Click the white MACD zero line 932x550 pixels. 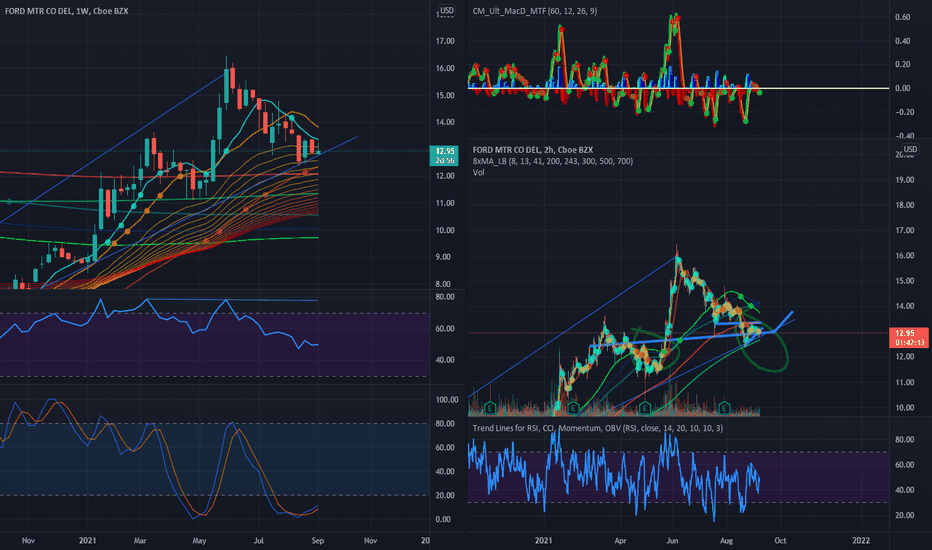pyautogui.click(x=678, y=88)
